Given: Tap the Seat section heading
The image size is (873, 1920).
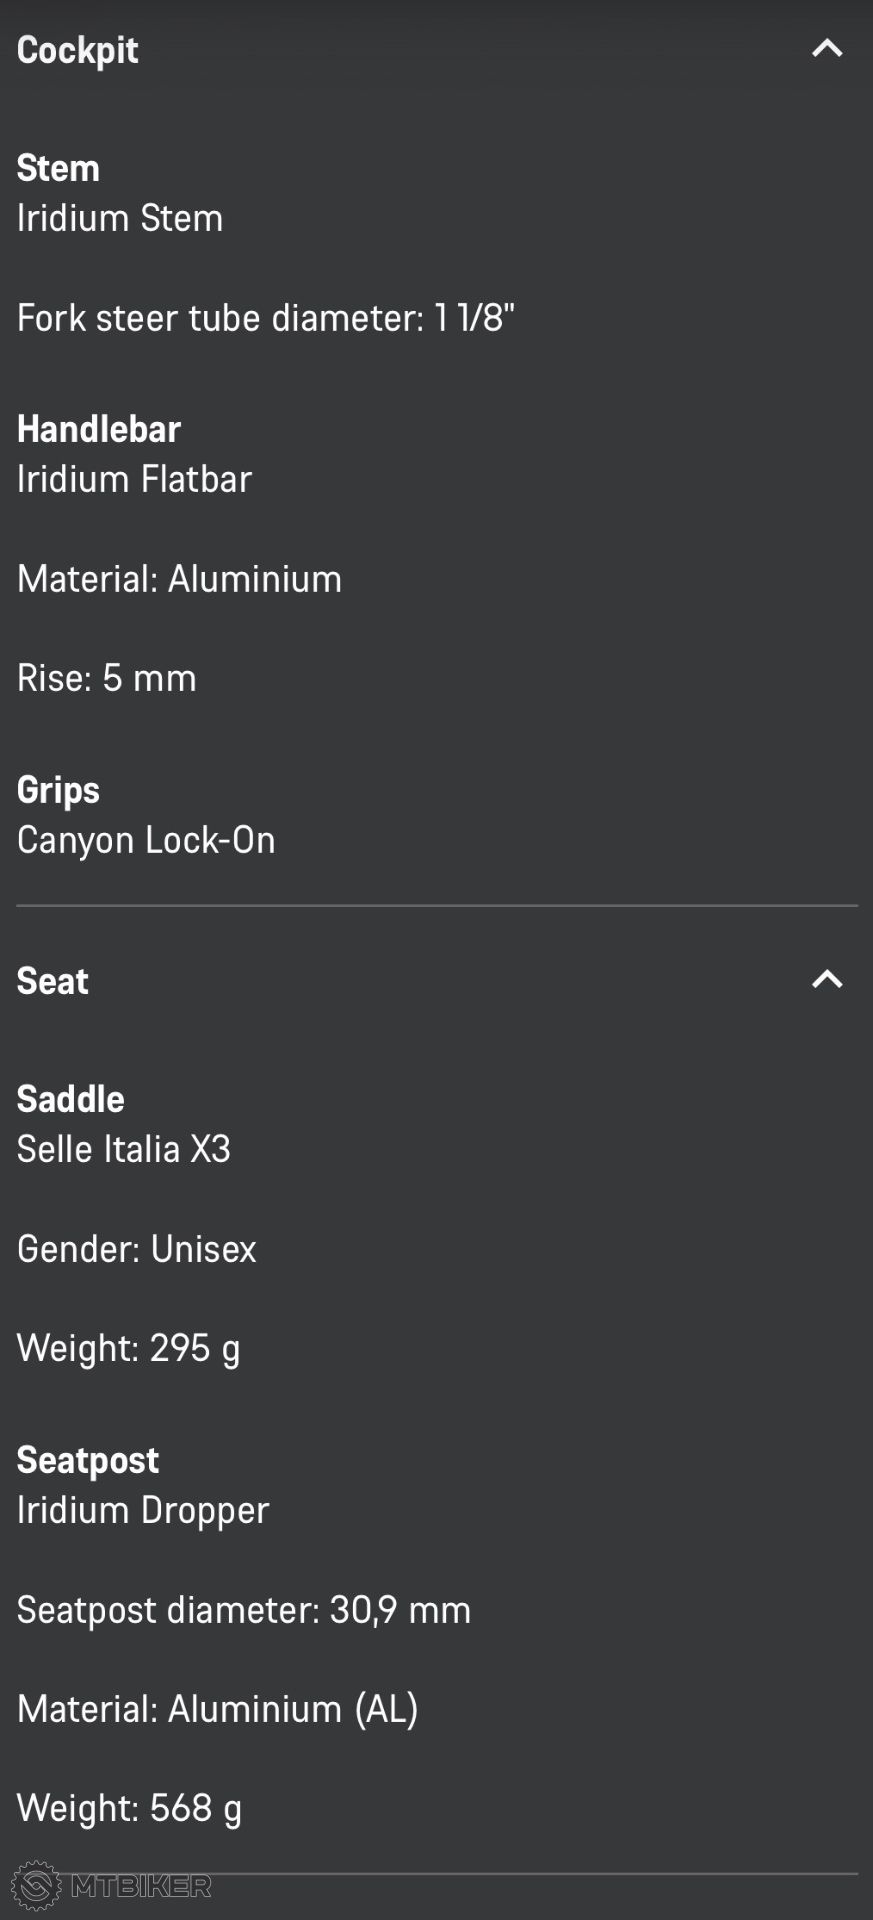Looking at the screenshot, I should [53, 981].
